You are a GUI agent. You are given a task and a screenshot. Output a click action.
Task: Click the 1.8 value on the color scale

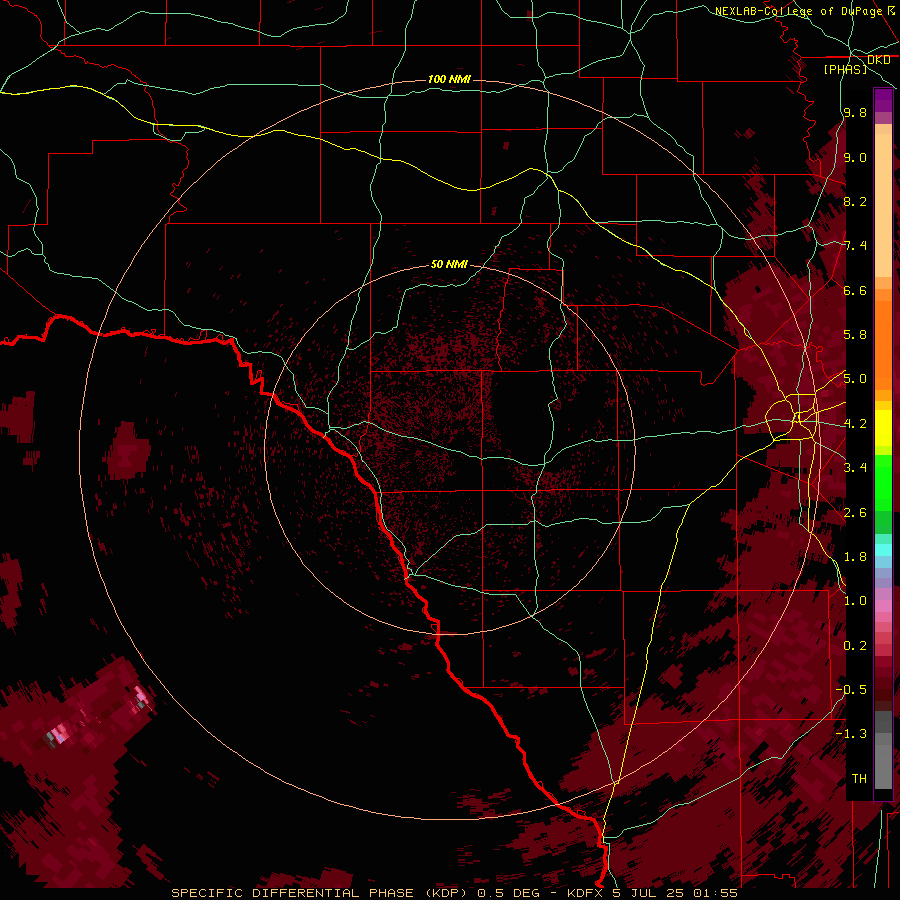855,557
